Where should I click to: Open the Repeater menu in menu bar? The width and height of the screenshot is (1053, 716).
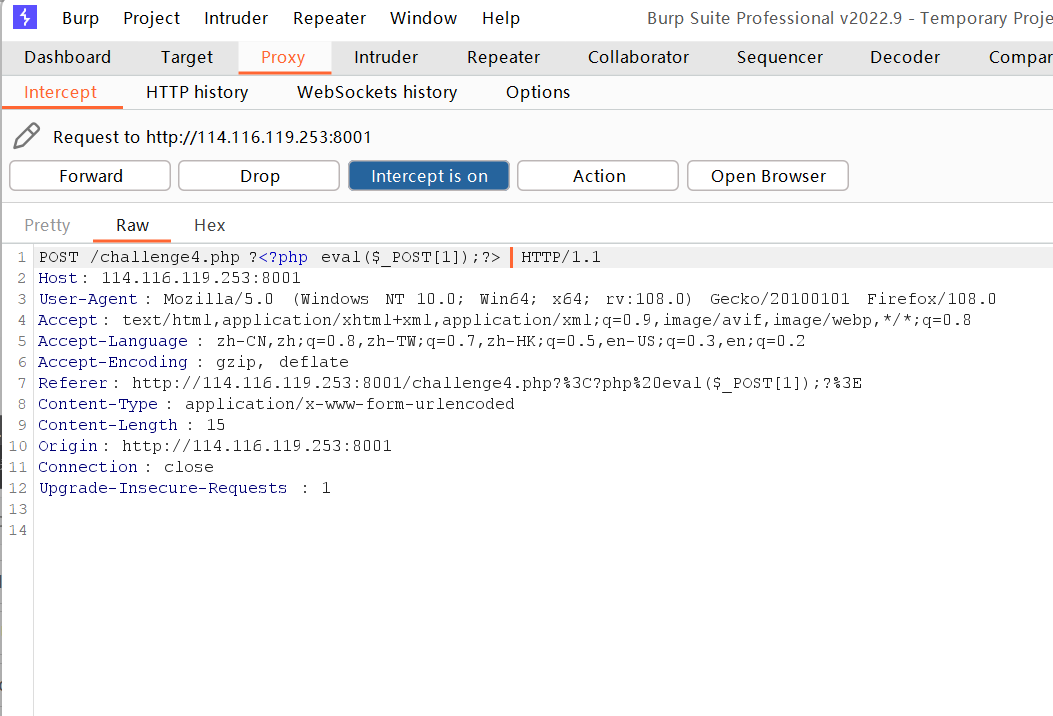pyautogui.click(x=329, y=18)
